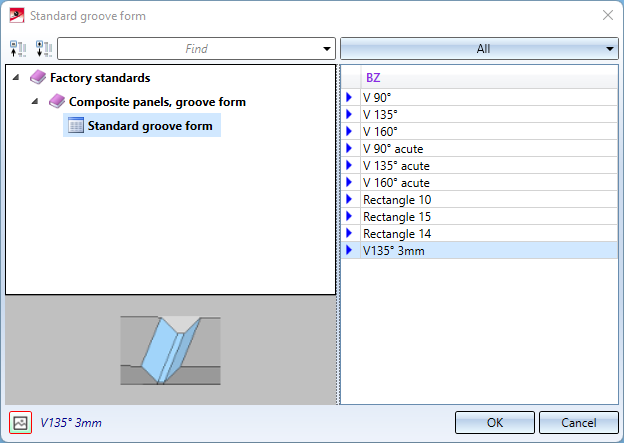Image resolution: width=624 pixels, height=443 pixels.
Task: Select the V 135° row
Action: click(479, 114)
